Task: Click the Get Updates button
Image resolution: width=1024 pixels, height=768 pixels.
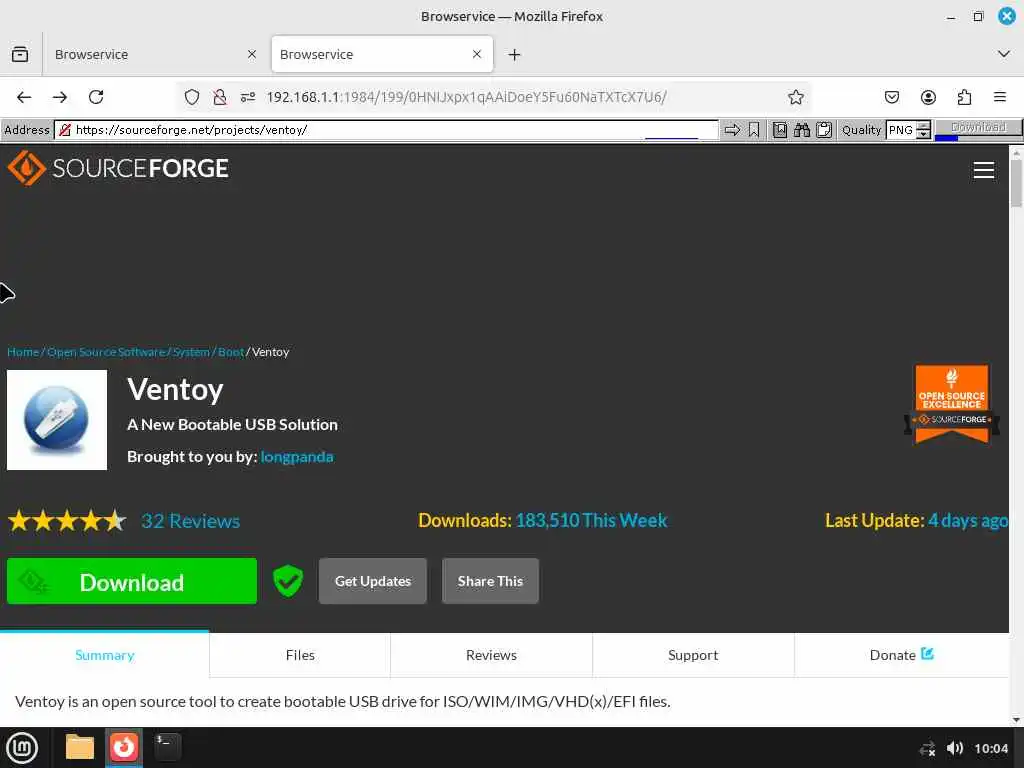Action: pyautogui.click(x=373, y=581)
